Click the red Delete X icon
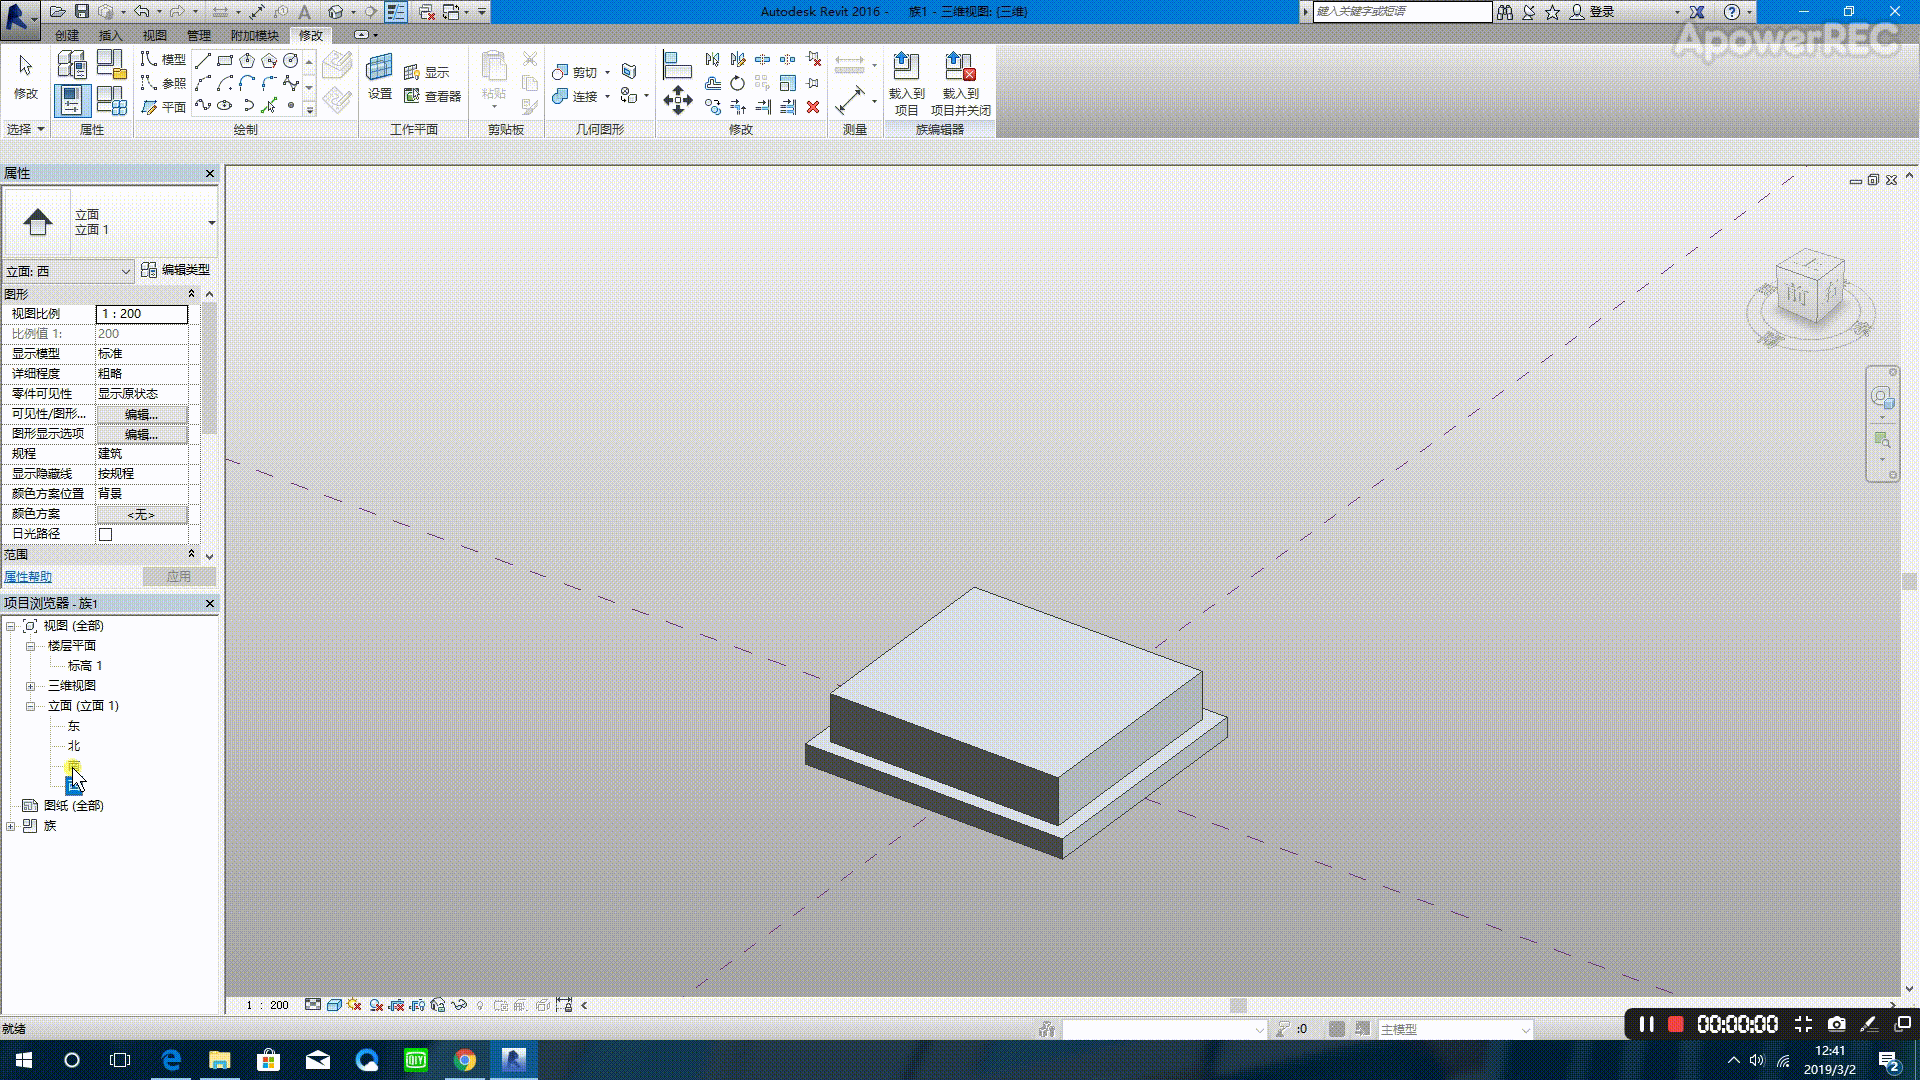This screenshot has height=1080, width=1920. point(813,107)
